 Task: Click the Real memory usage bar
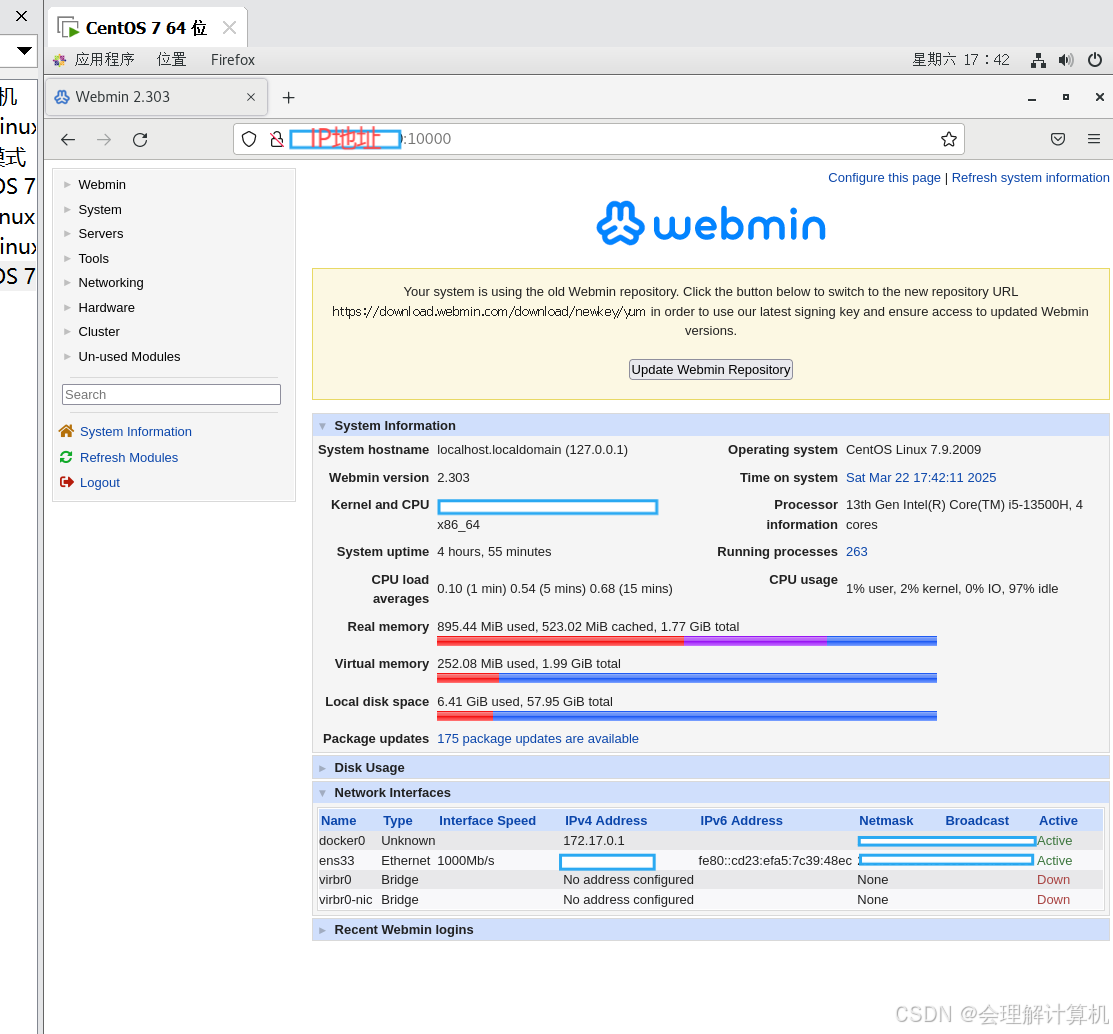point(685,640)
